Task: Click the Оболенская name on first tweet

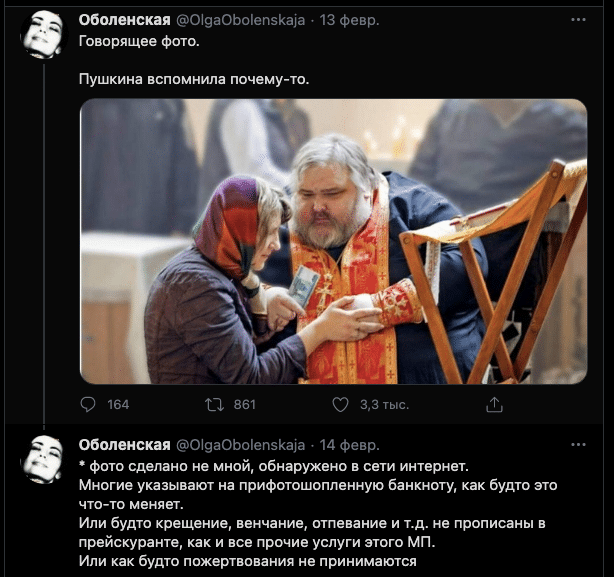Action: tap(125, 20)
